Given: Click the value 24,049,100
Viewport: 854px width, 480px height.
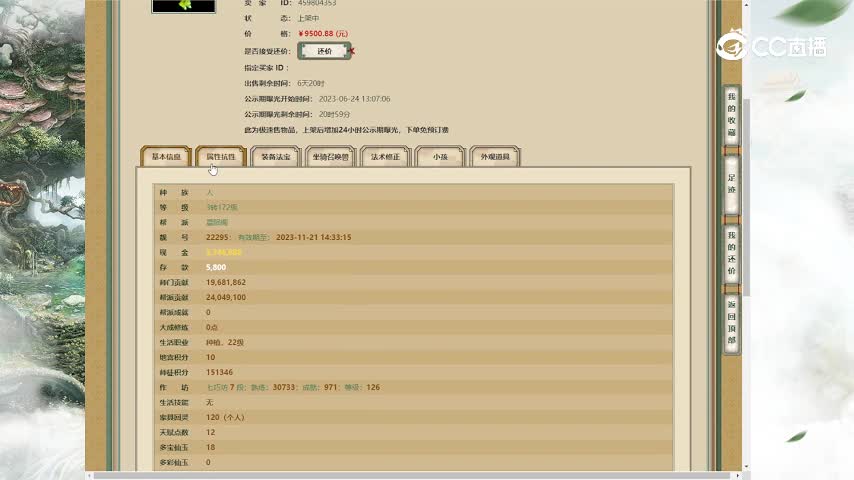Looking at the screenshot, I should click(226, 297).
